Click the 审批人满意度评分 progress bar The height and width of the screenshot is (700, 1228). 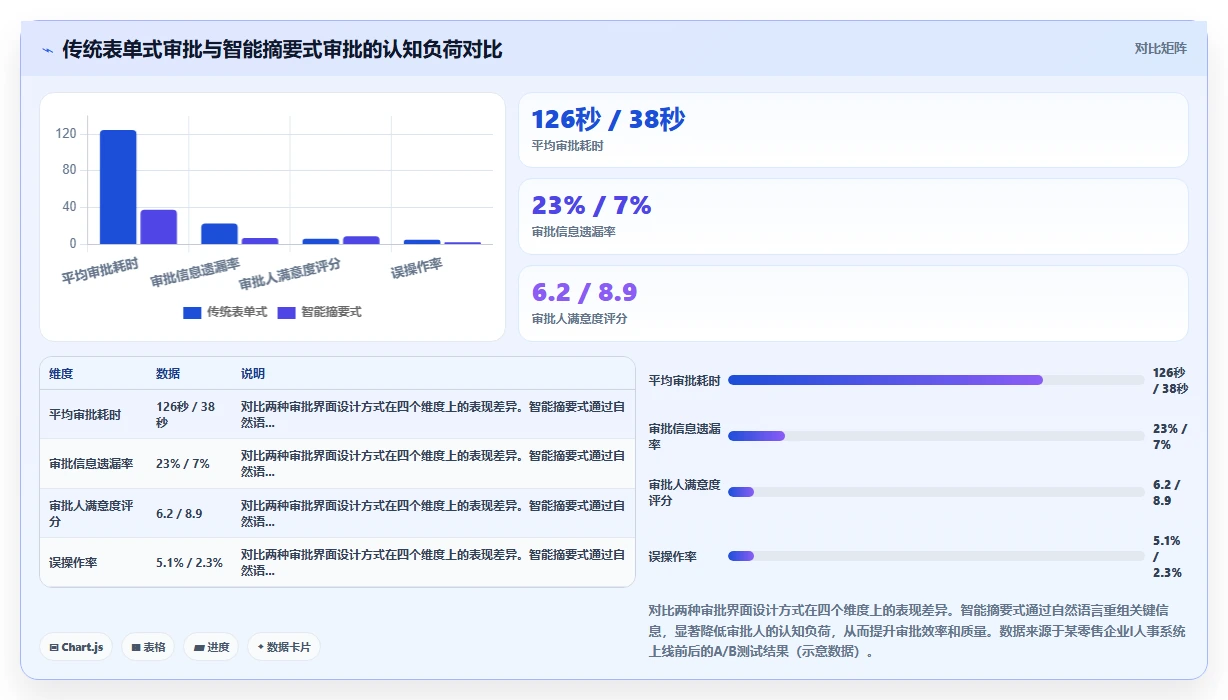(936, 492)
